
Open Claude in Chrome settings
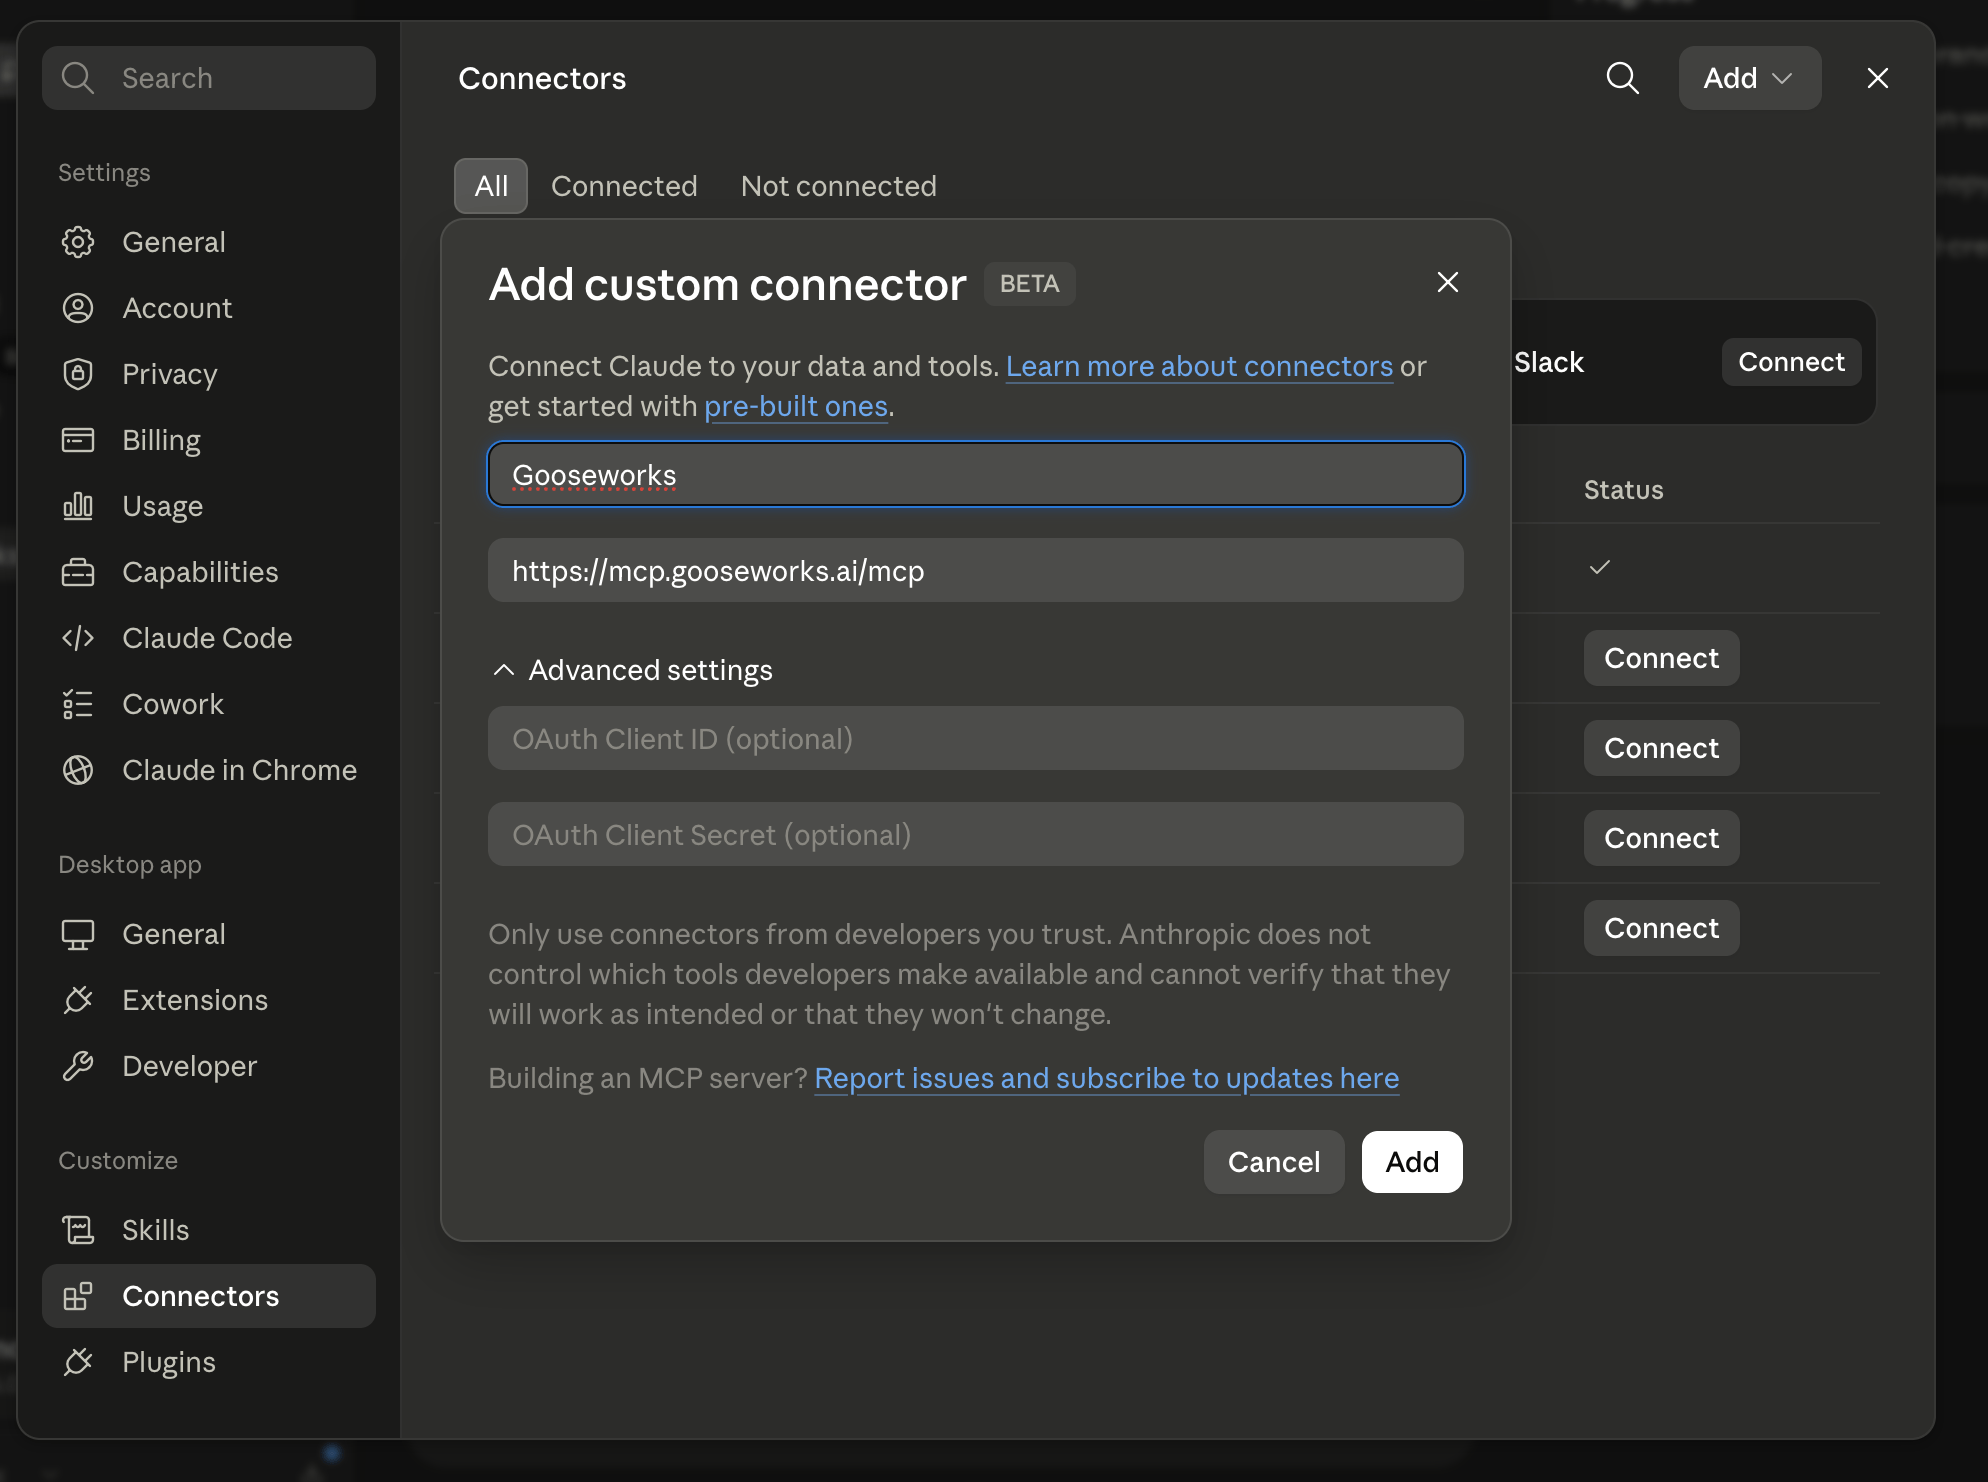point(208,770)
